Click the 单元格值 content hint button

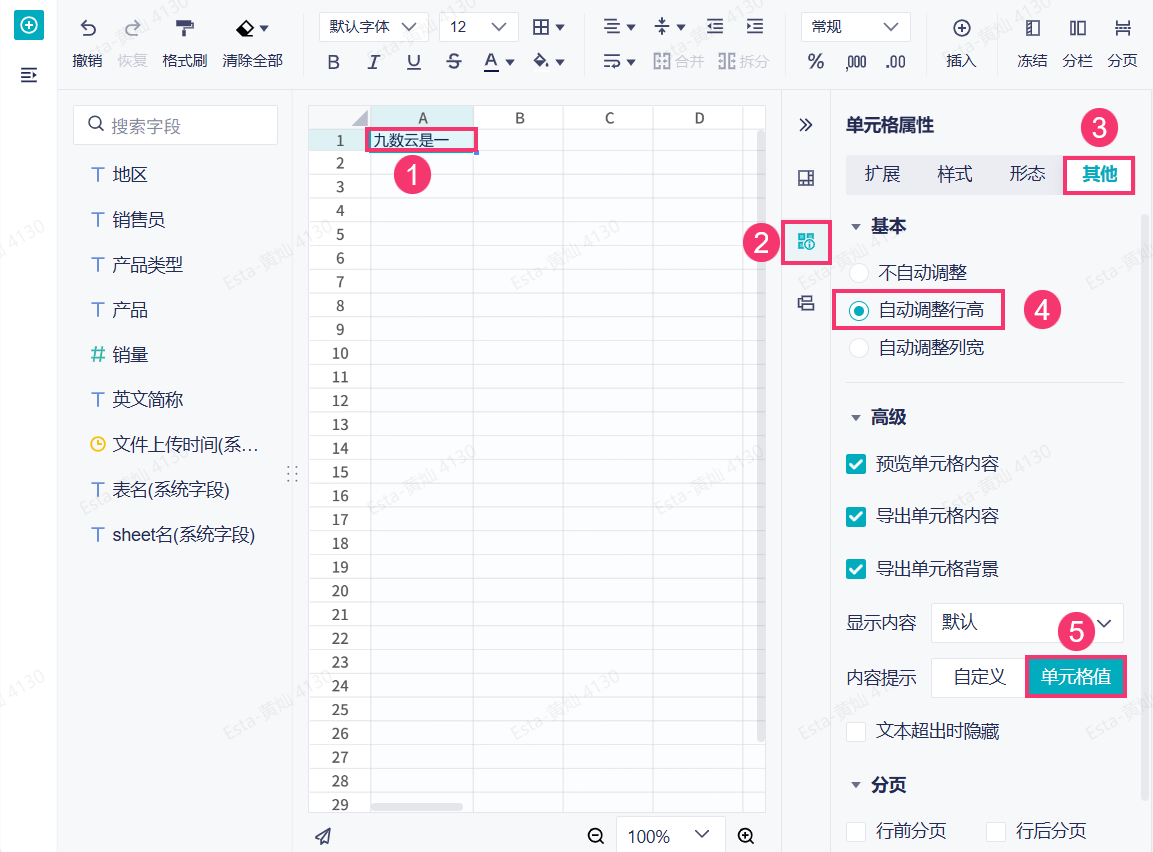[x=1075, y=677]
